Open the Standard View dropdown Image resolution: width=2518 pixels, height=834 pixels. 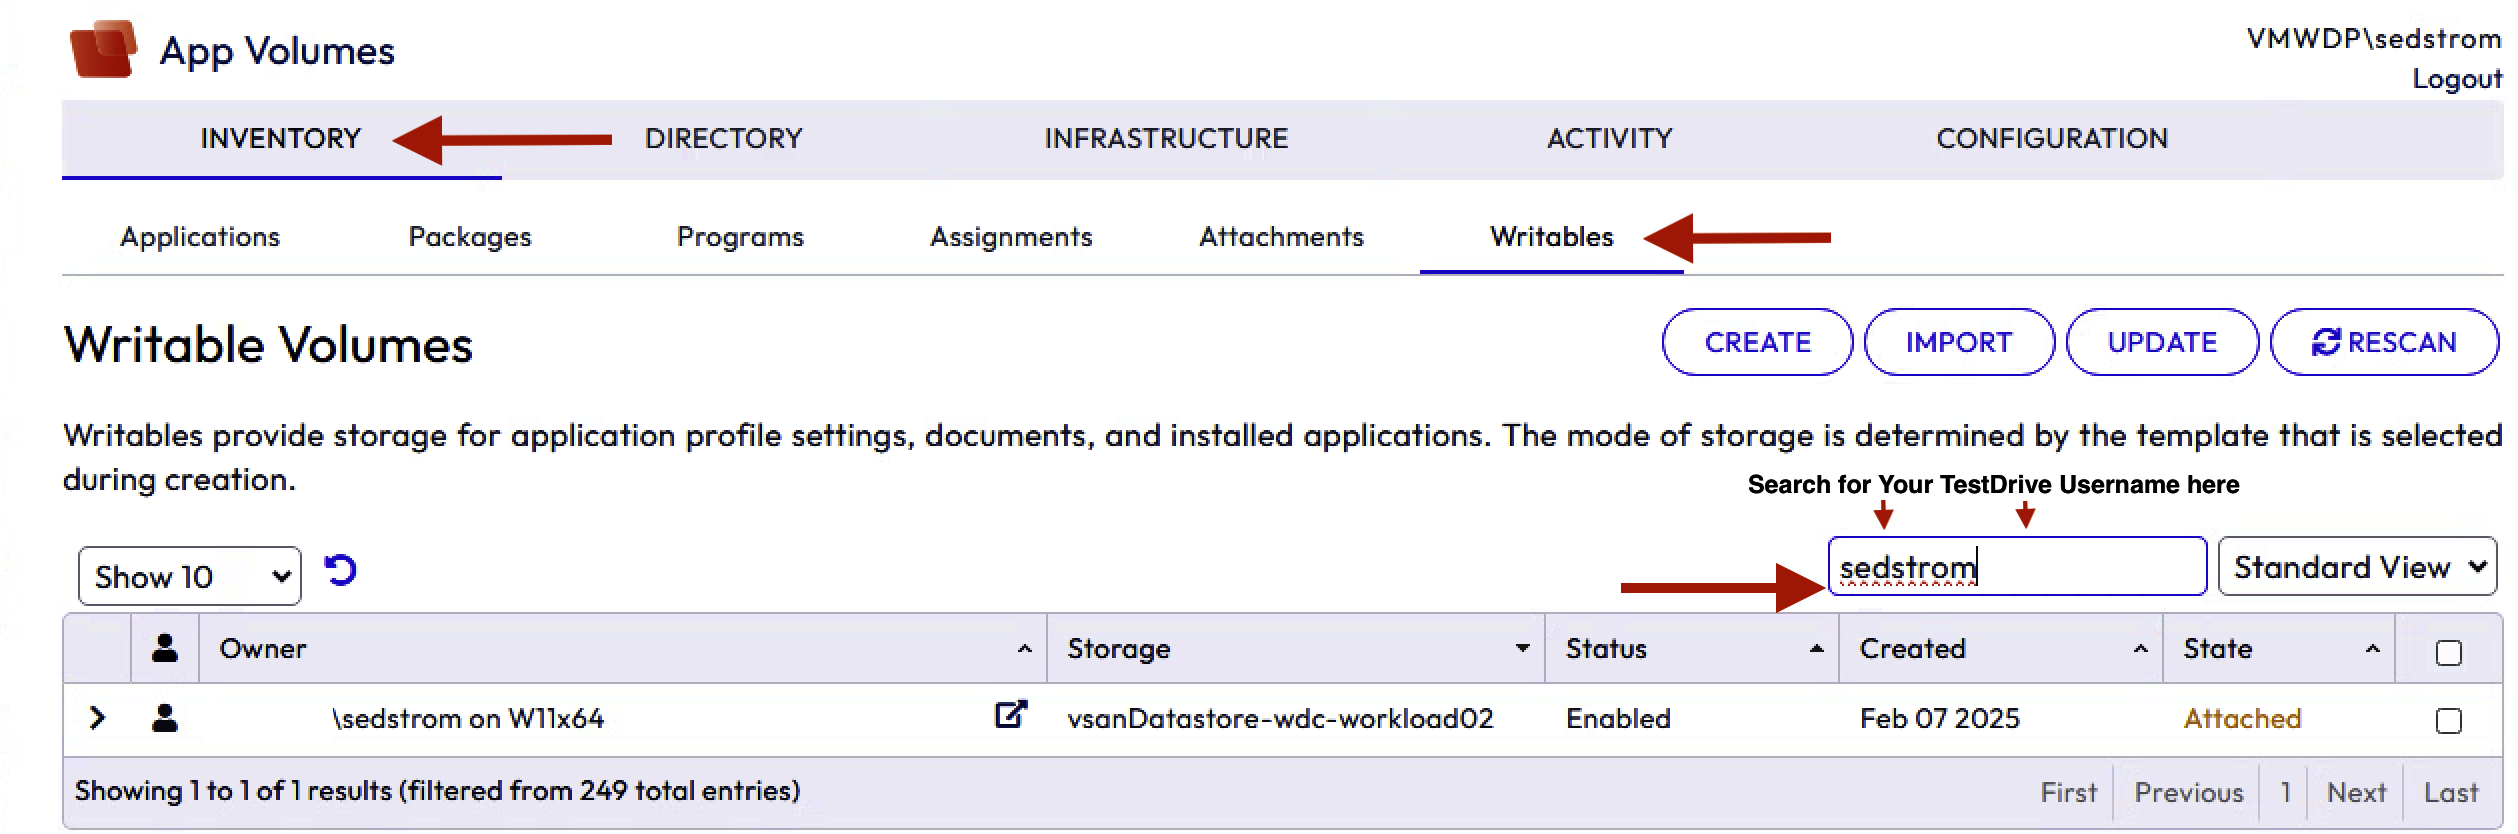tap(2356, 567)
